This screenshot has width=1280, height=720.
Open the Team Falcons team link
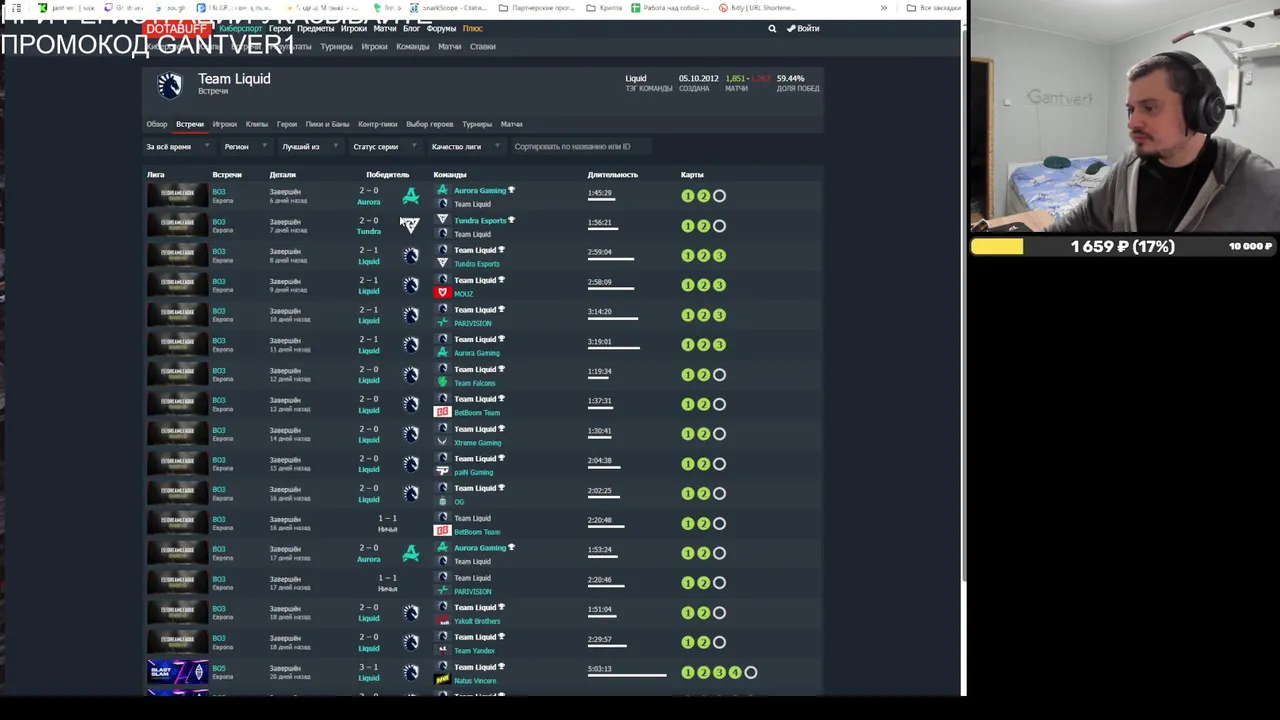point(474,383)
